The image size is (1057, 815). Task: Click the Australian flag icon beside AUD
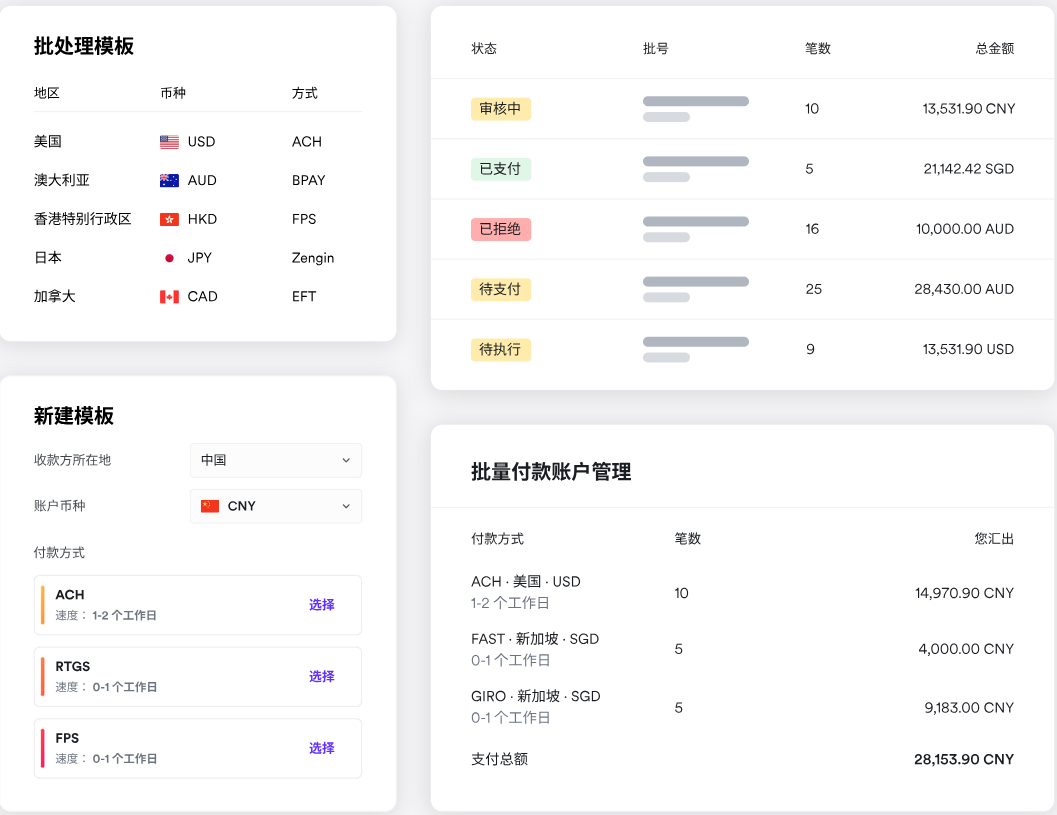tap(169, 180)
